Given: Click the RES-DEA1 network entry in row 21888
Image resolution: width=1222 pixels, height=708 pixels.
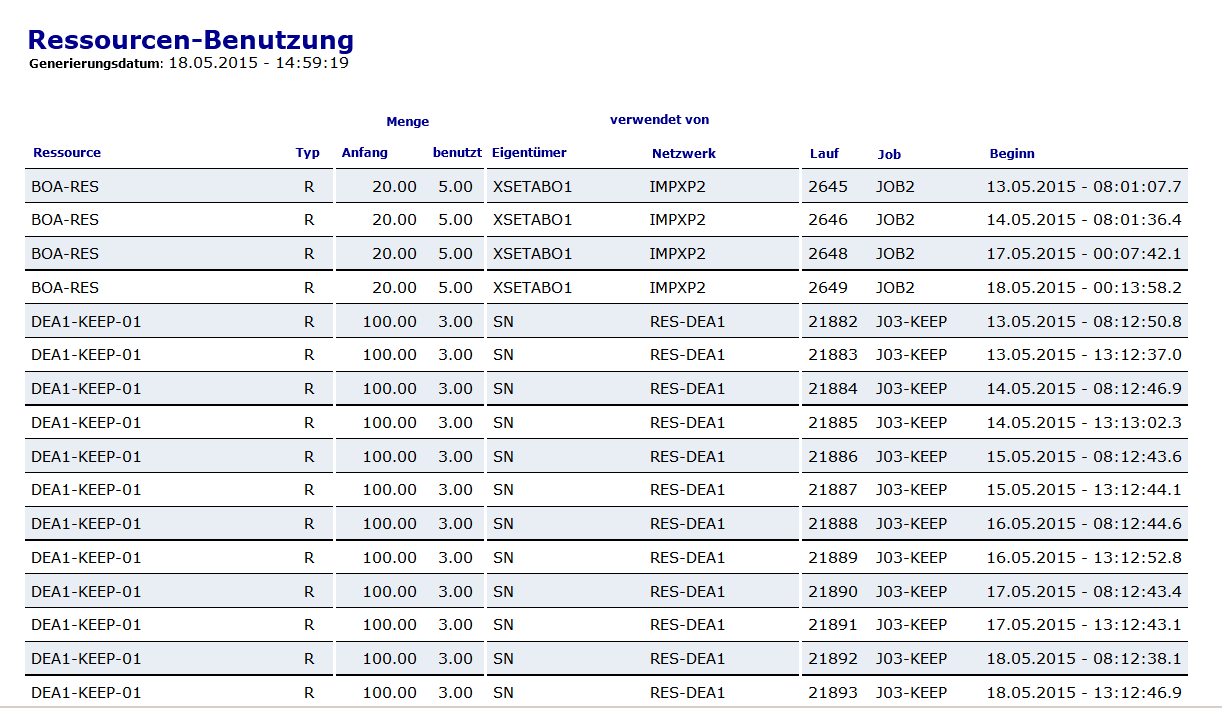Looking at the screenshot, I should (688, 523).
